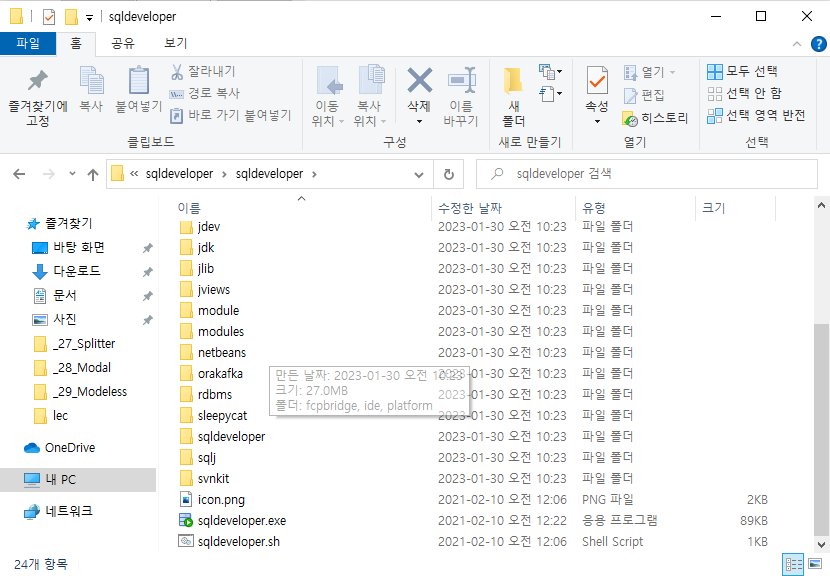
Task: Click the scroll up arrow of file list
Action: [x=821, y=205]
